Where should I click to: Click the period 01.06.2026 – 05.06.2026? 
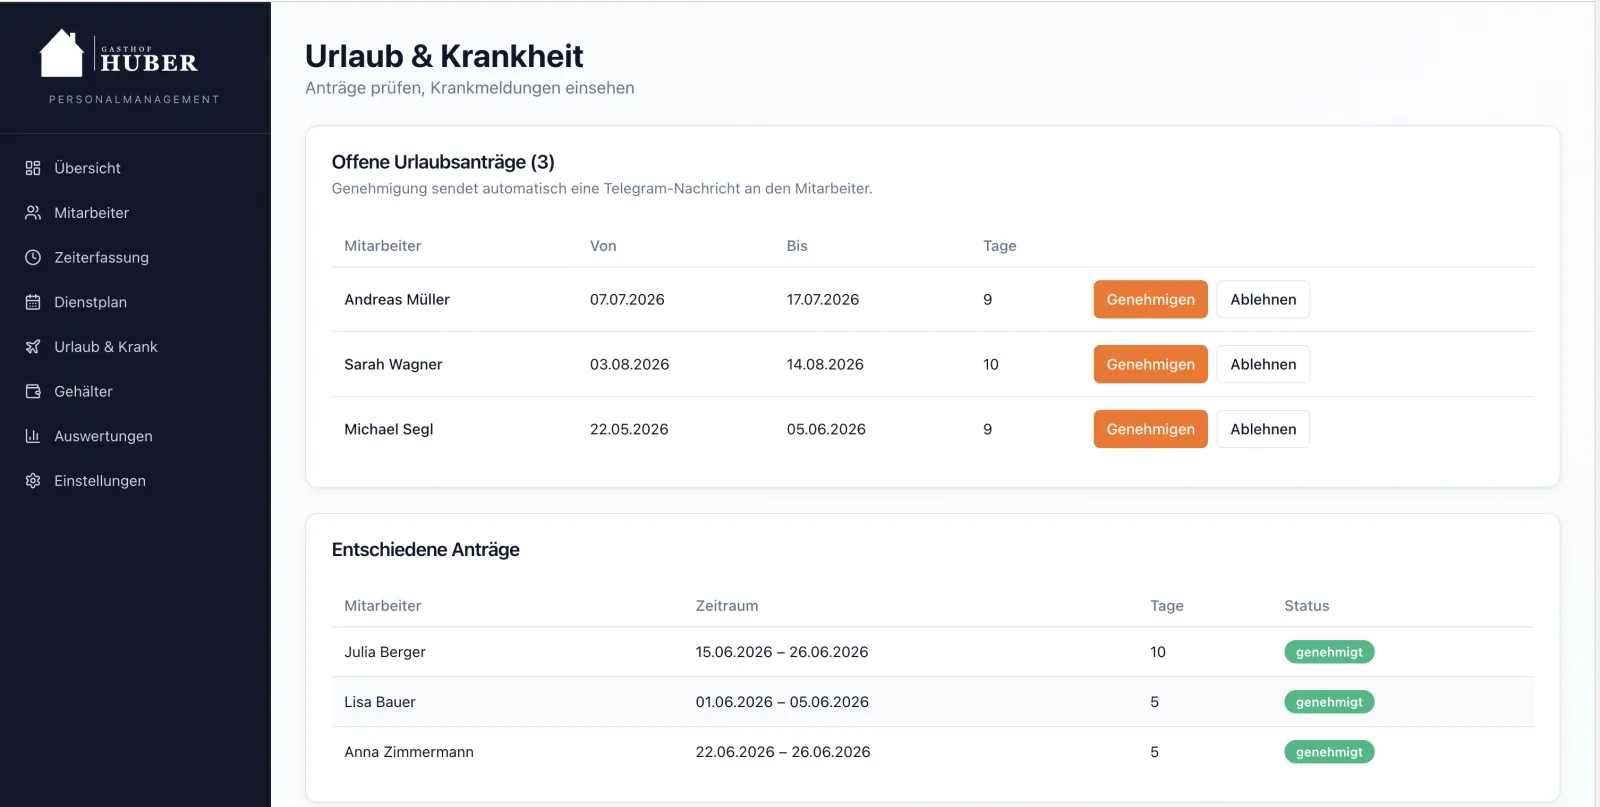coord(782,702)
